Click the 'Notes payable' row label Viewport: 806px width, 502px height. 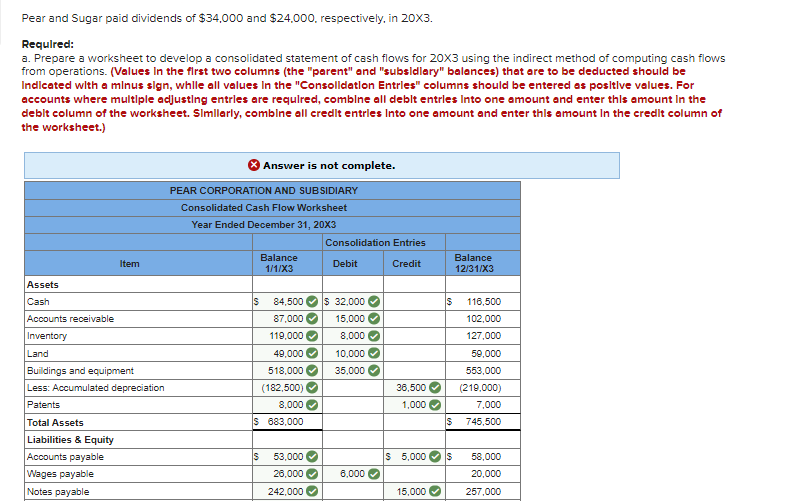point(58,491)
